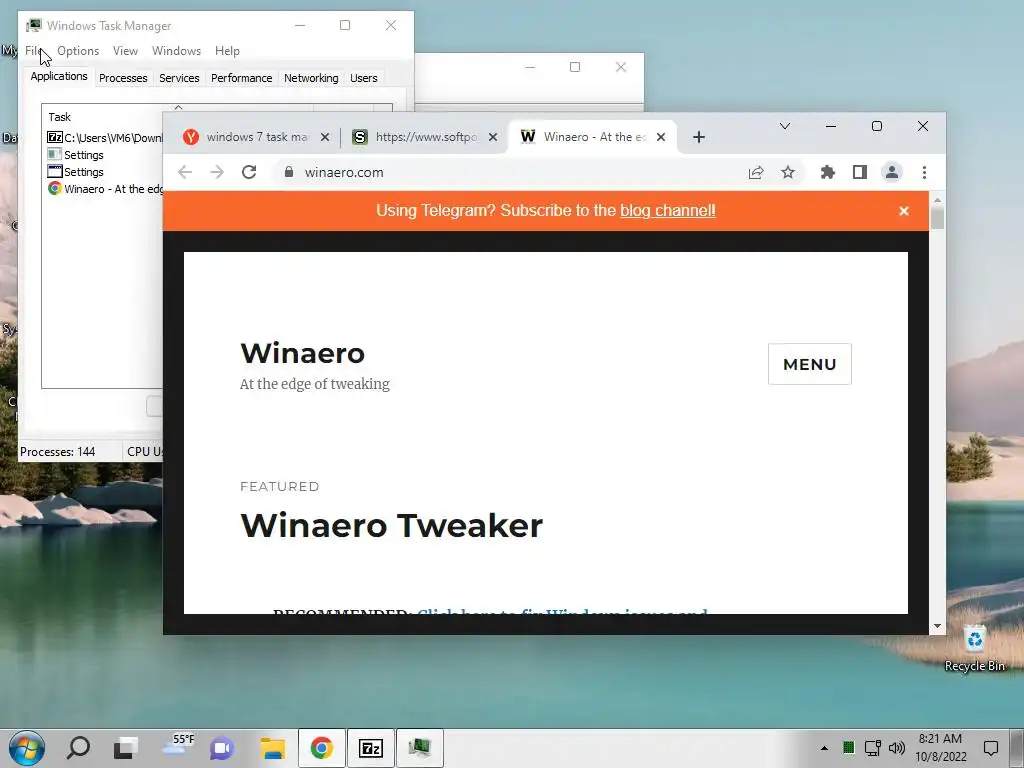
Task: Close the softpedia tab
Action: point(493,137)
